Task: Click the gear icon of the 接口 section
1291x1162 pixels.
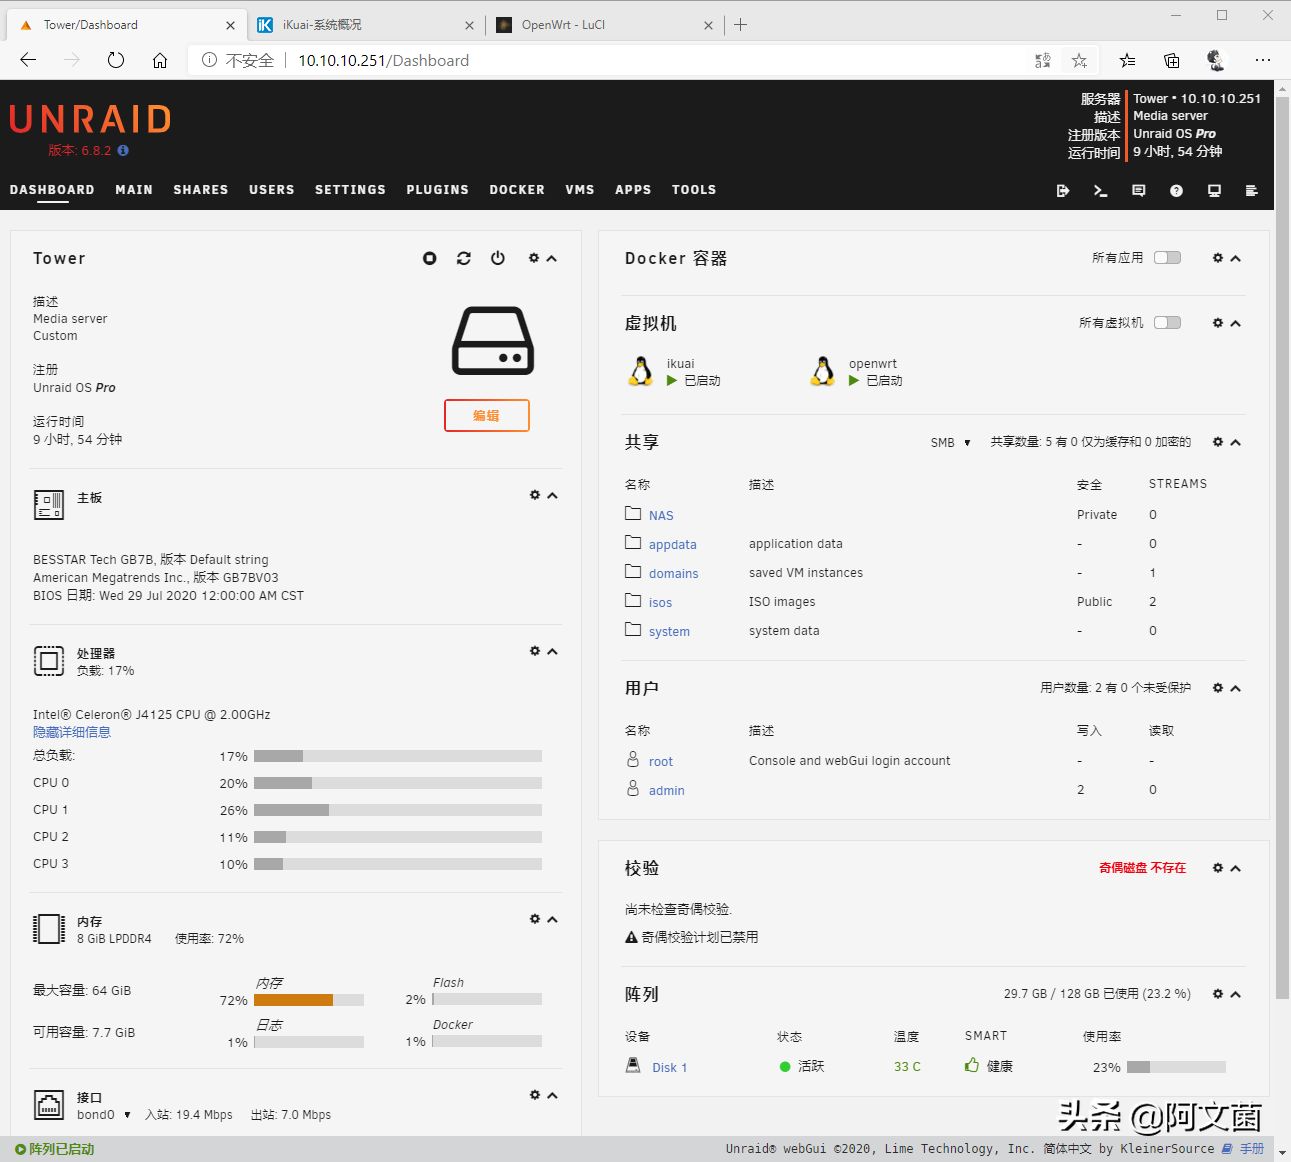Action: [535, 1095]
